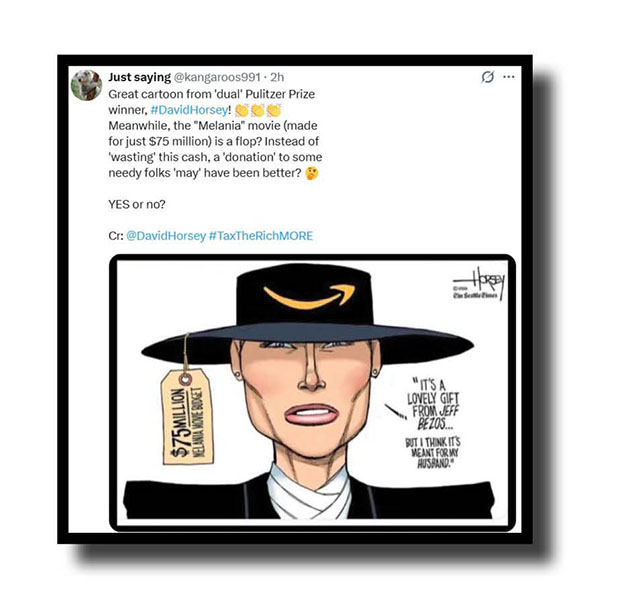Viewport: 624px width, 616px height.
Task: Click the 'Just saying' display name
Action: (140, 77)
